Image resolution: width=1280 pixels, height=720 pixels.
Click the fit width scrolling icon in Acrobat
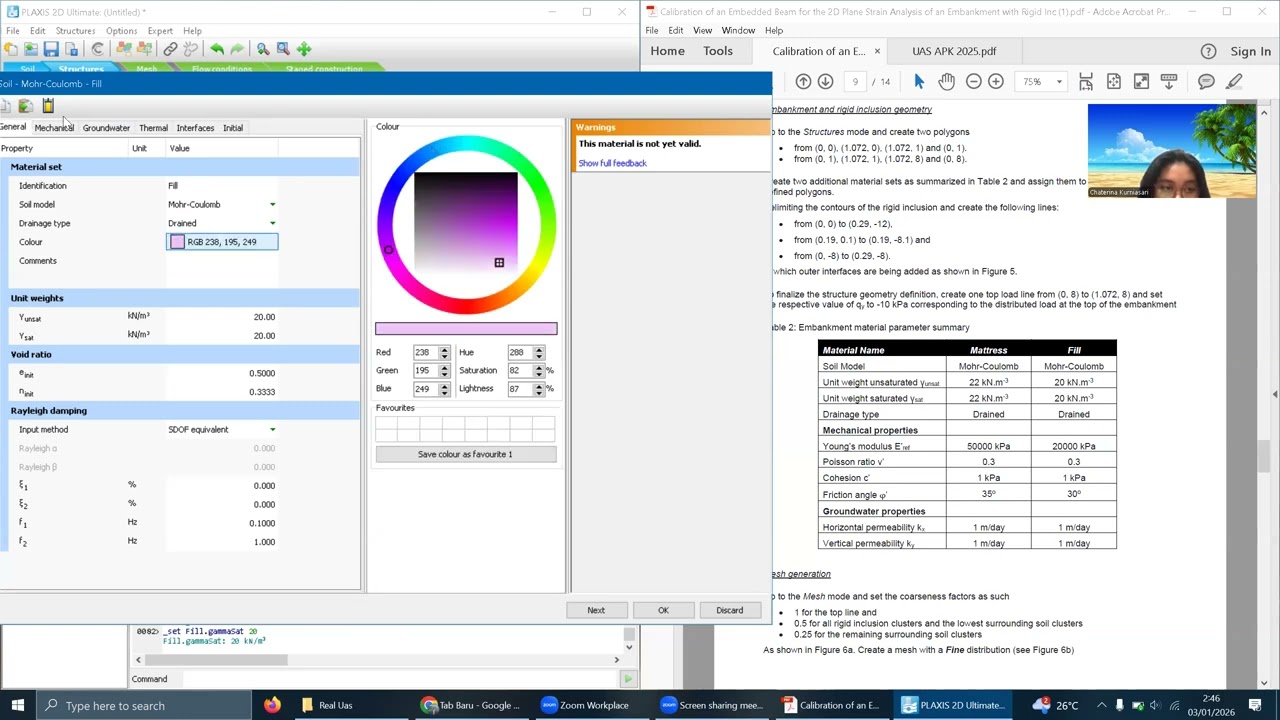click(x=1086, y=81)
